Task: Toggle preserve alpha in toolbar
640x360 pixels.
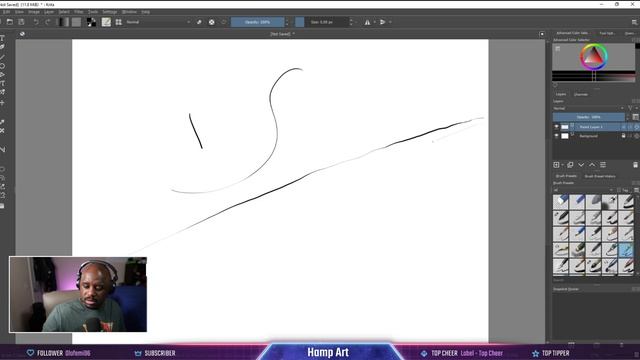Action: pos(211,22)
